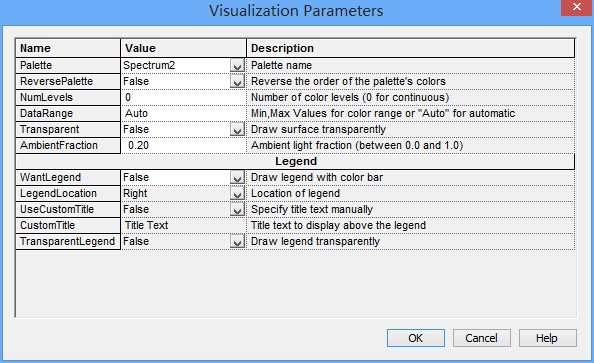Open the Palette dropdown arrow
Image resolution: width=594 pixels, height=363 pixels.
pyautogui.click(x=237, y=66)
